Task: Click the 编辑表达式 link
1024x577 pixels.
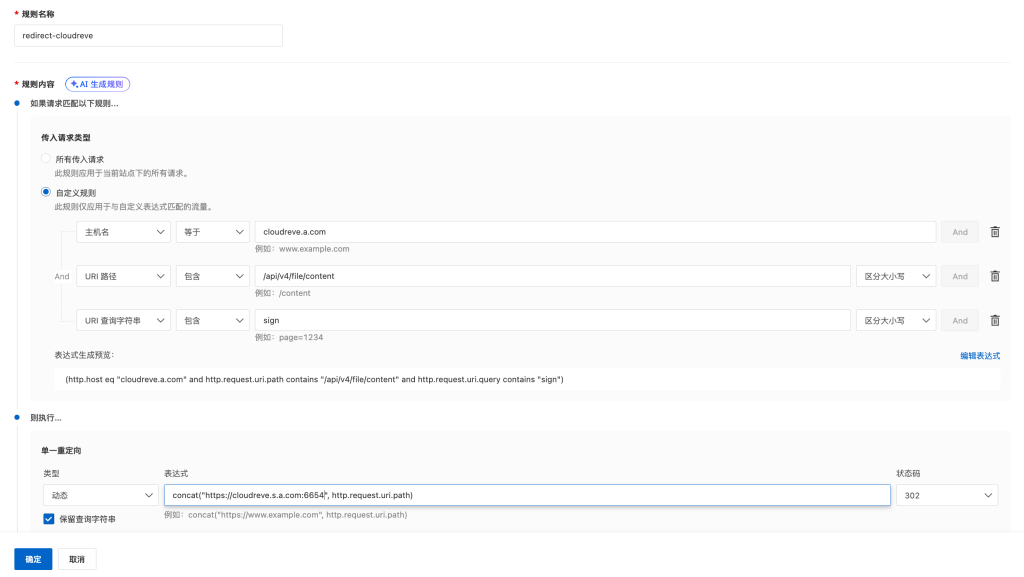Action: coord(979,355)
